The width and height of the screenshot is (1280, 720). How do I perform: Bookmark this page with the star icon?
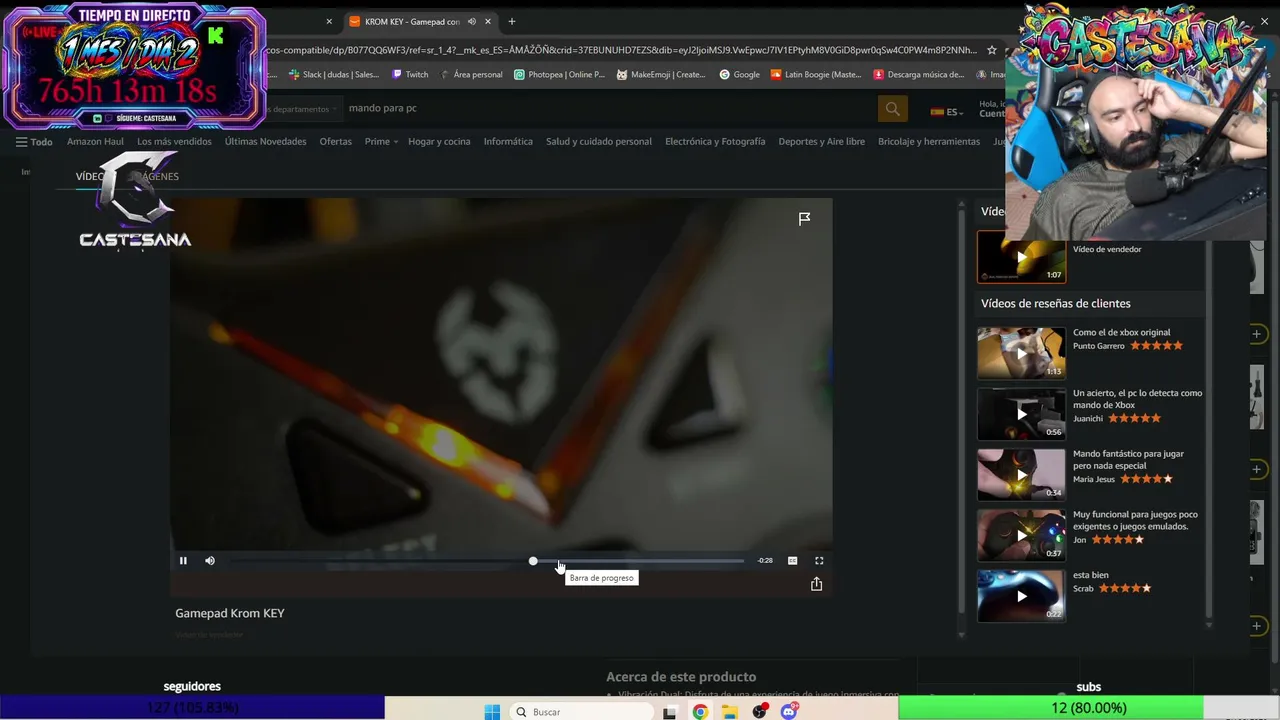point(992,50)
